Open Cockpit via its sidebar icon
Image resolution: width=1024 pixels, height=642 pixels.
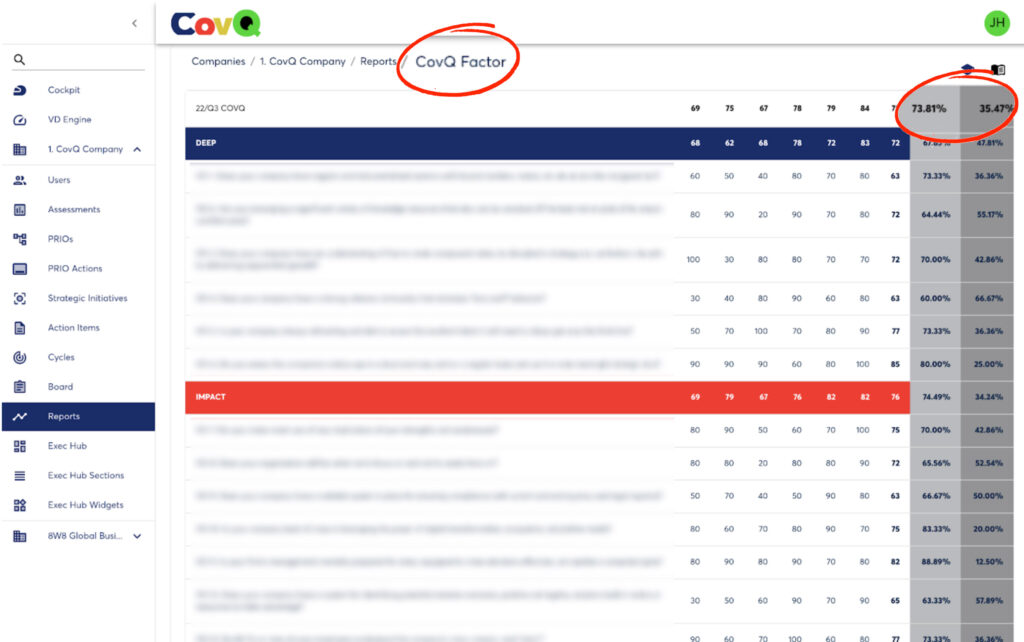20,90
